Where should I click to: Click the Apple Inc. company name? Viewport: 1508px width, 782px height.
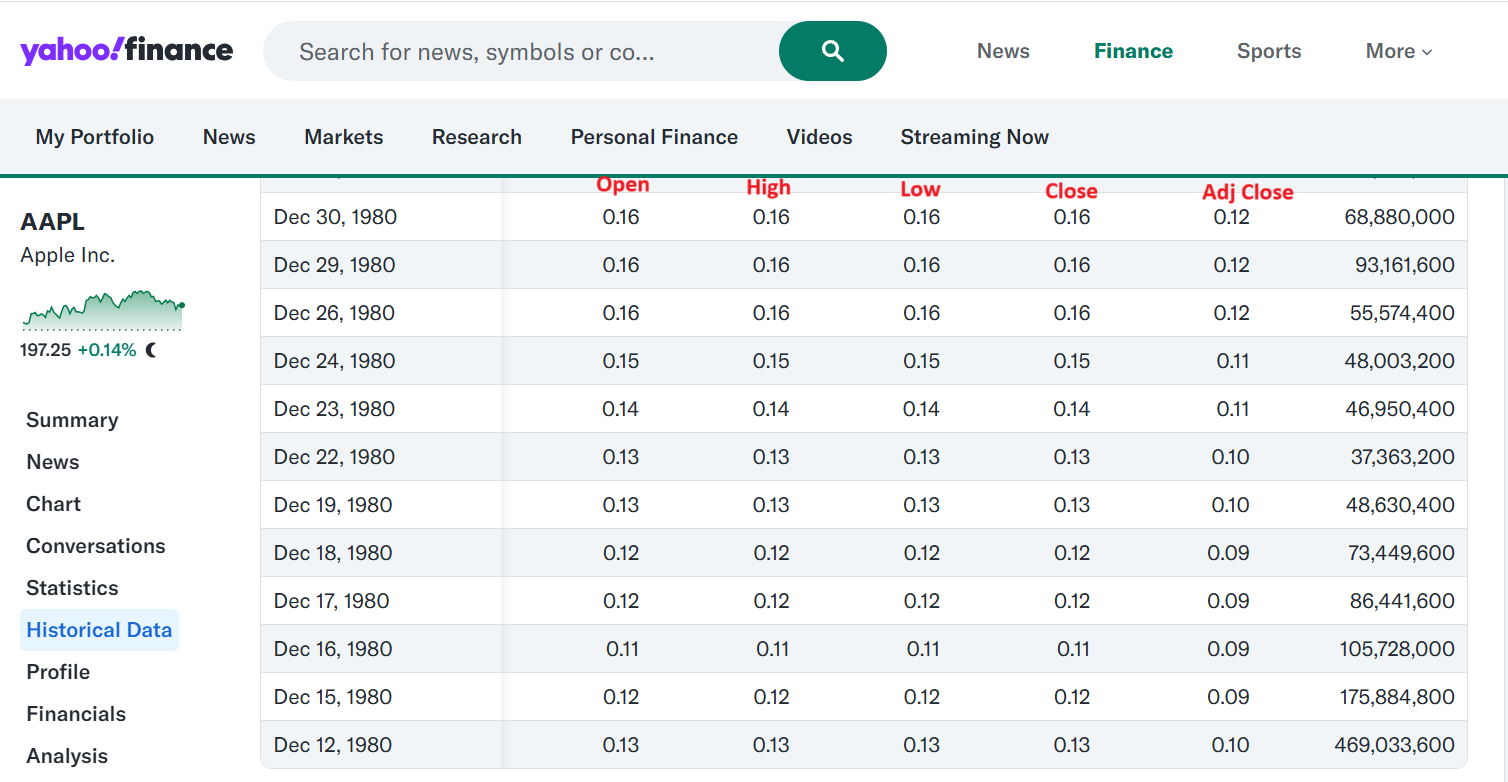pos(68,255)
